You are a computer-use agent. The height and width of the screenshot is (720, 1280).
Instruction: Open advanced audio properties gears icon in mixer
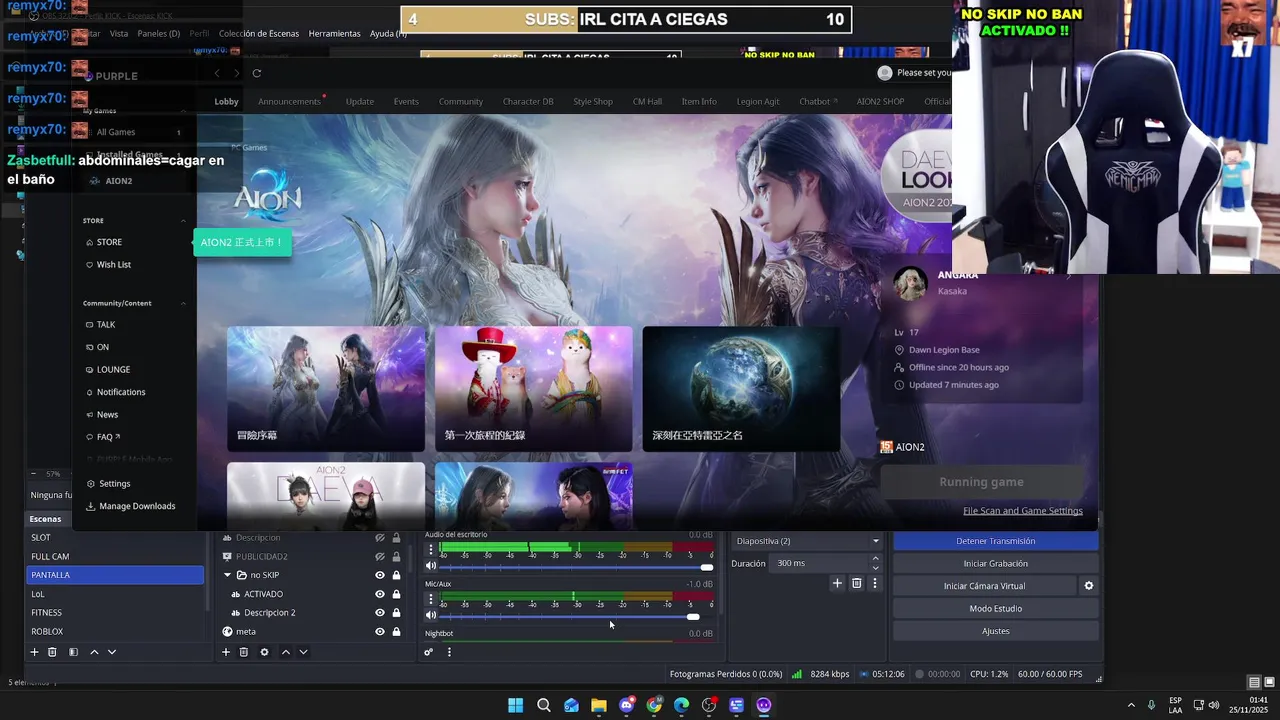point(428,652)
